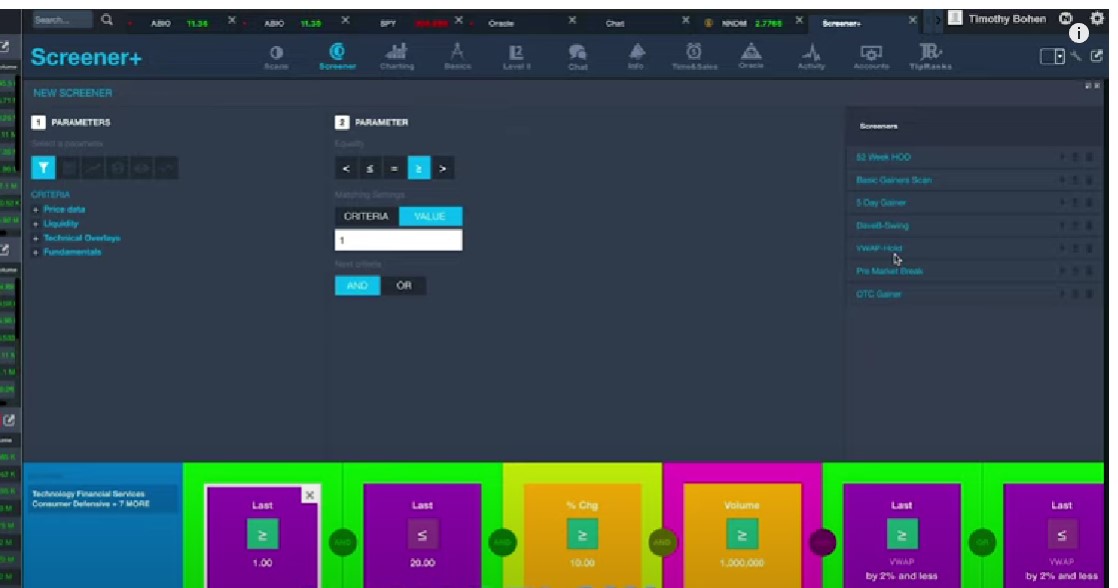Close the SPY tab
Screen dimensions: 1118x588
click(x=458, y=21)
